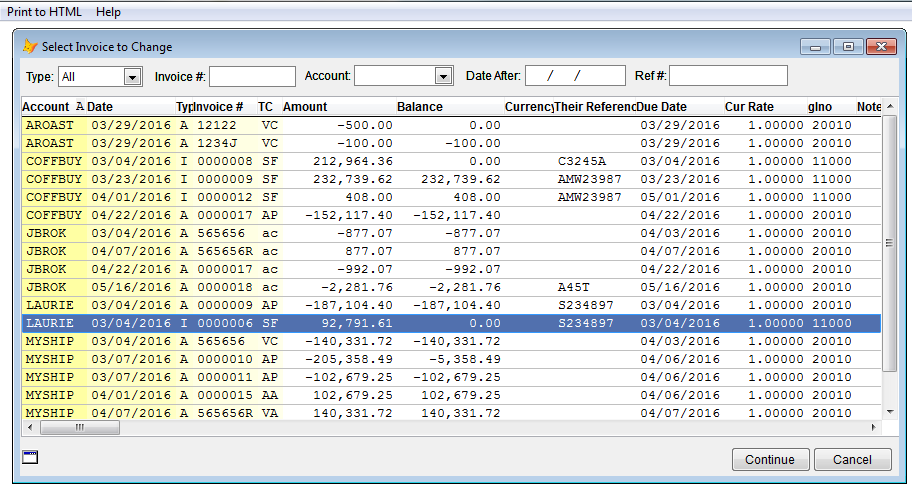Click the small window icon at bottom left
The image size is (912, 488).
coord(30,457)
